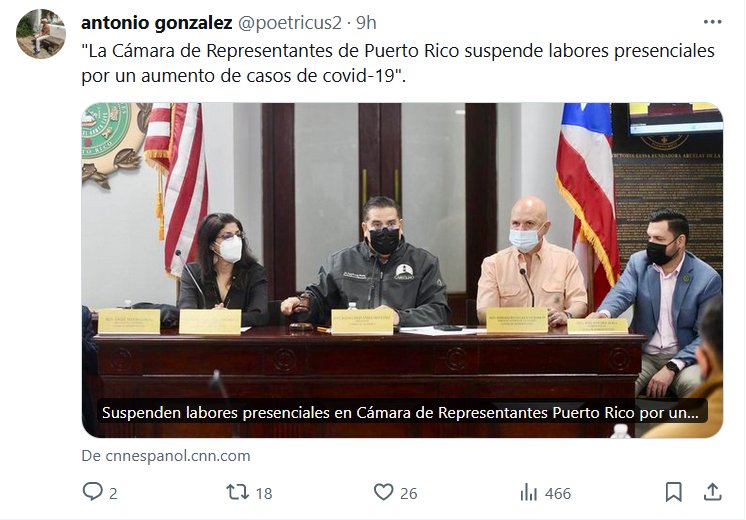
Task: Click the post text about Cámara de Representantes
Action: pos(398,63)
